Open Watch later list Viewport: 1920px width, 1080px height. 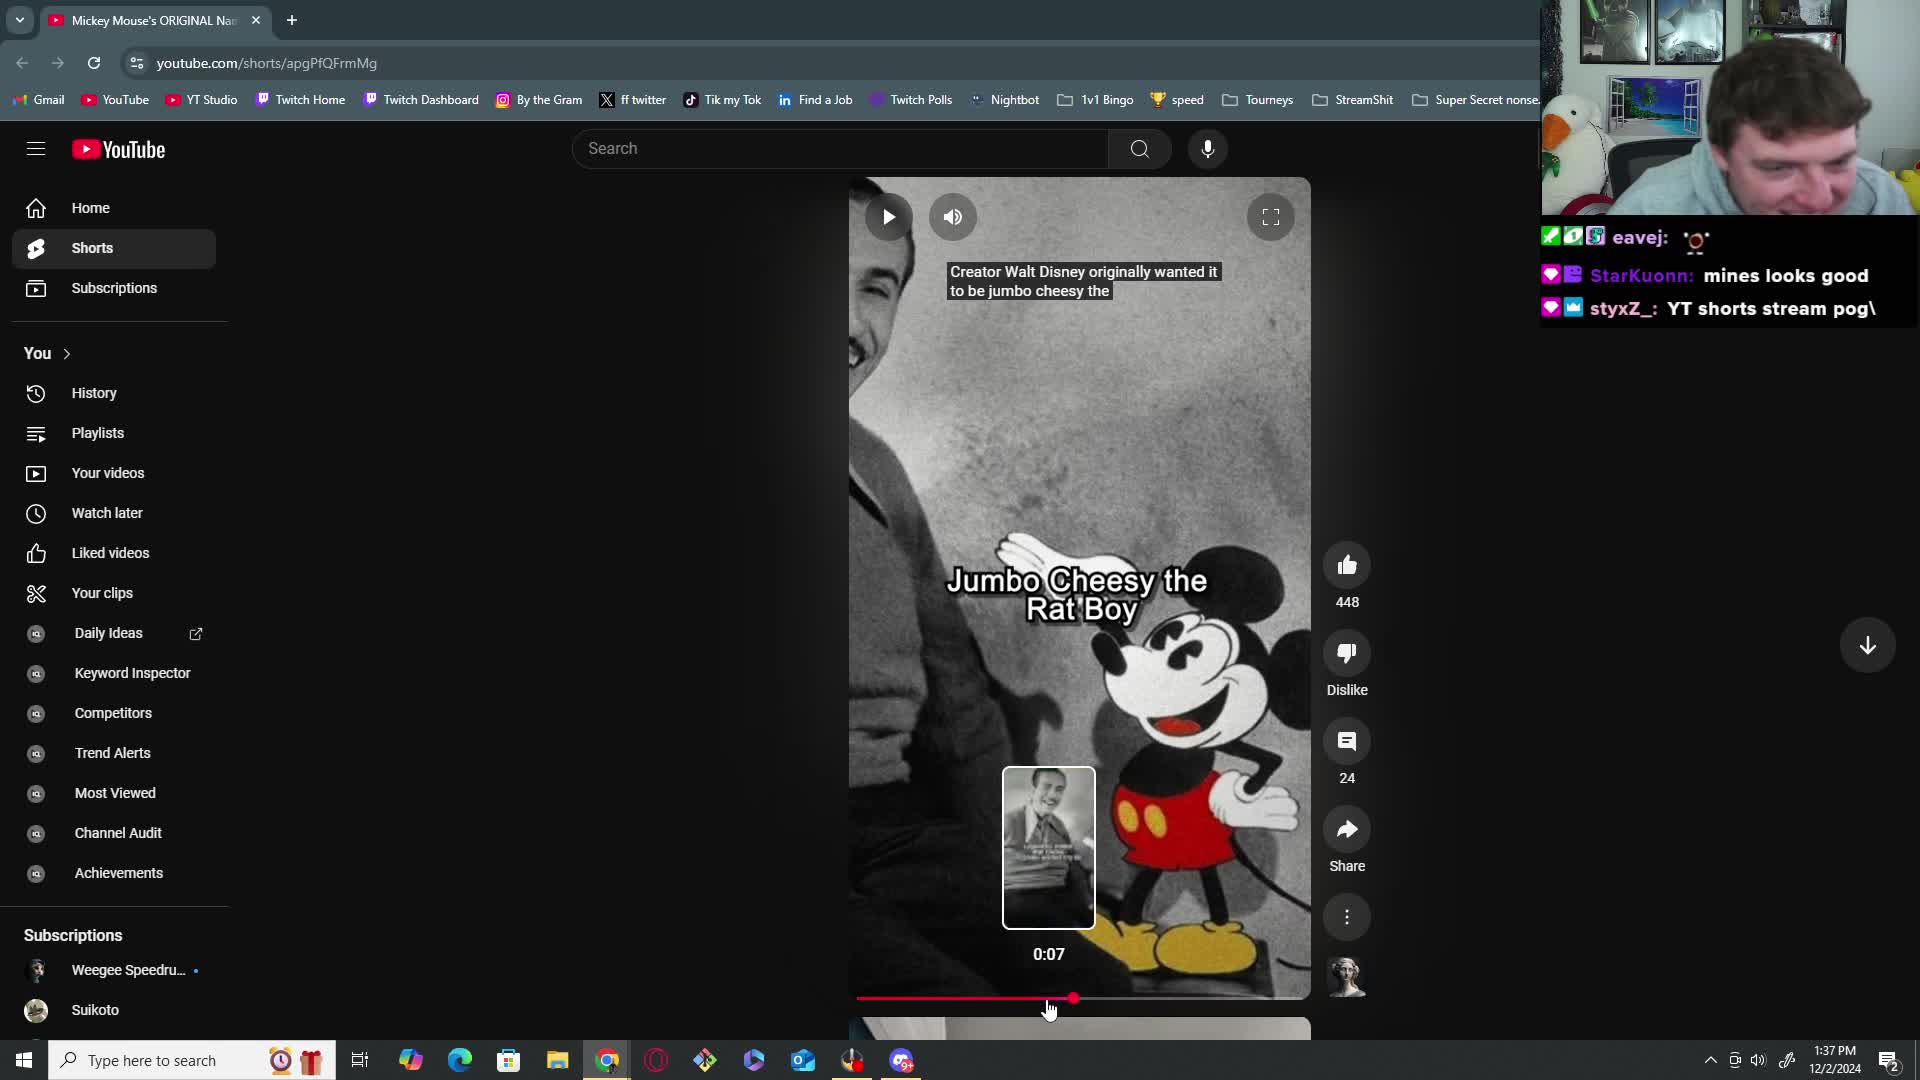[x=114, y=513]
